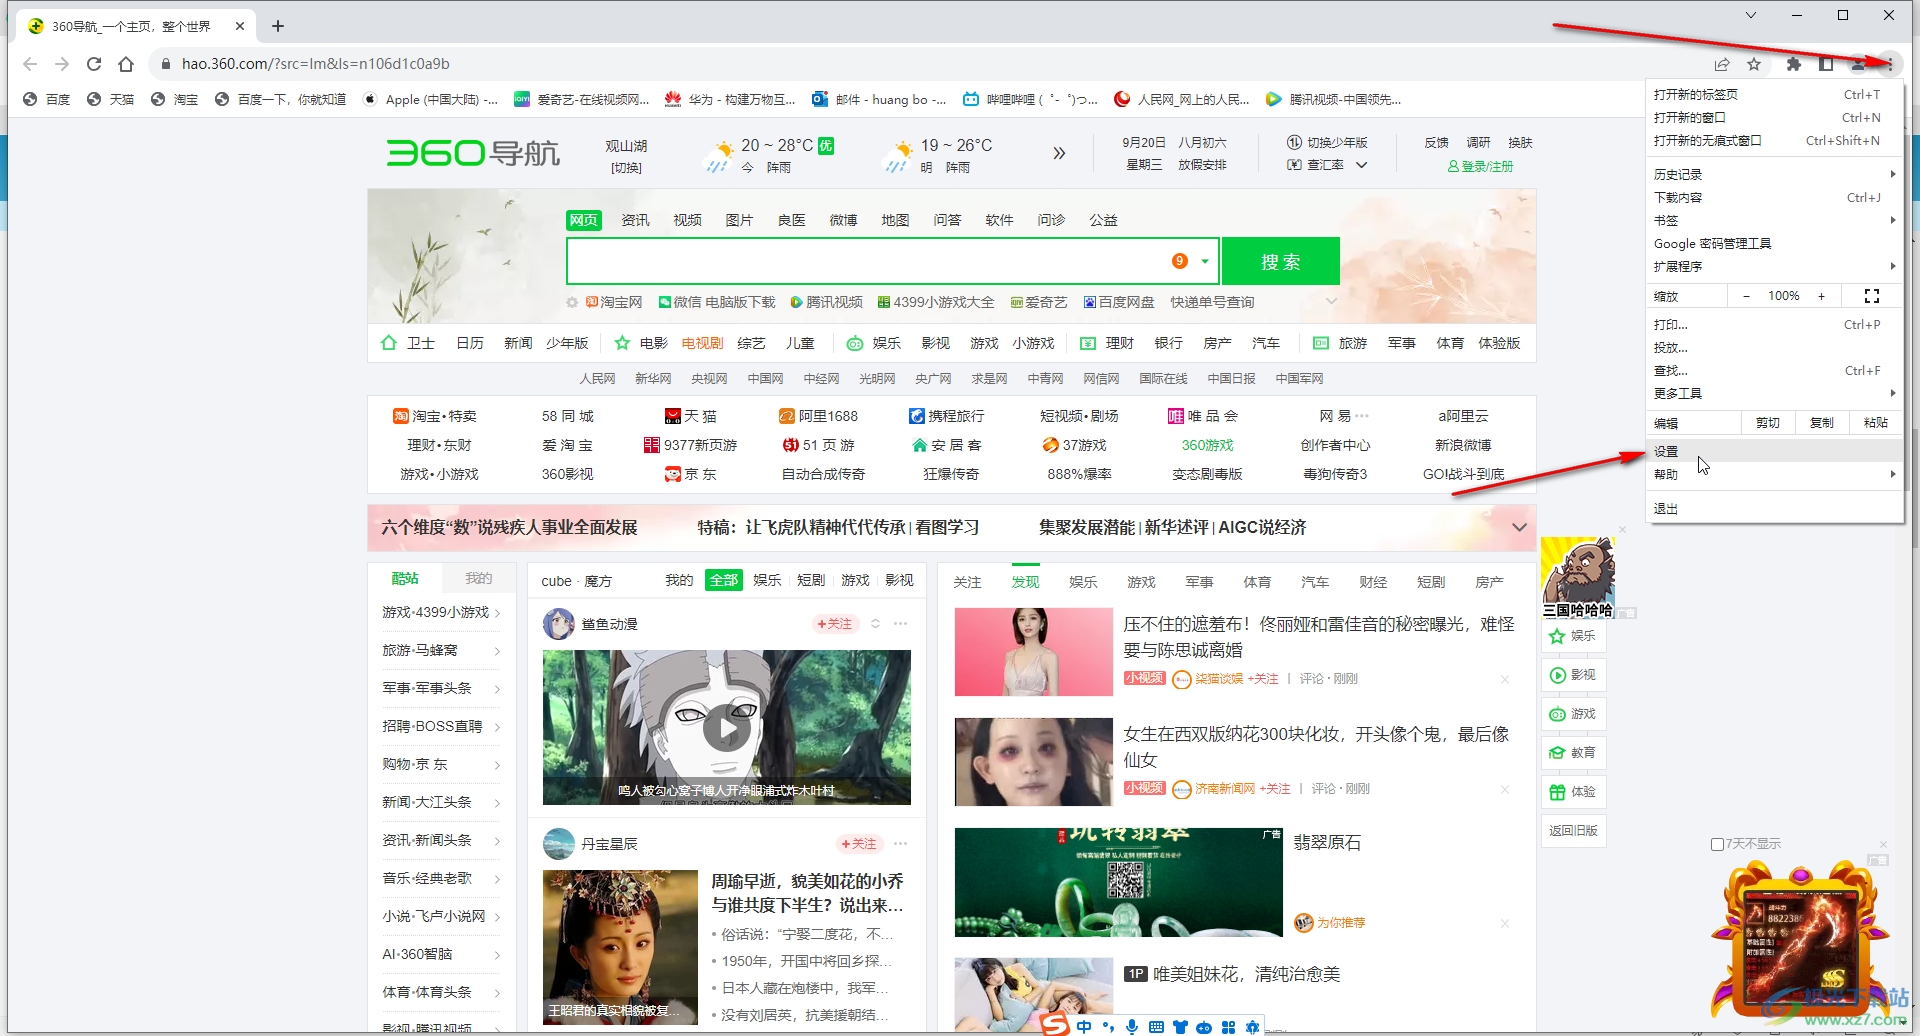Screen dimensions: 1920x1036
Task: Click 换肤 to change skin
Action: click(1520, 143)
